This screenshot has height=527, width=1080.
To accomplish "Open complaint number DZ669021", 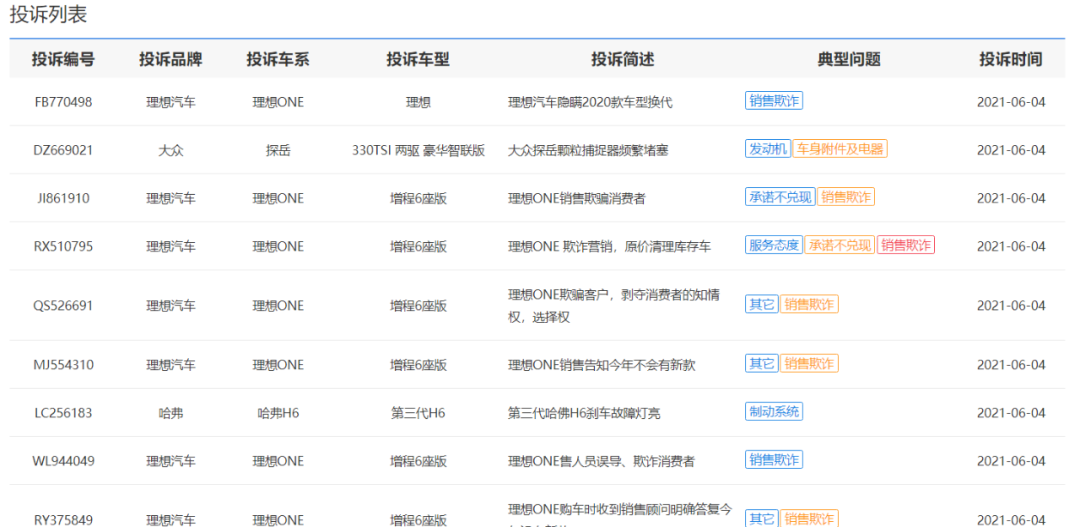I will coord(63,150).
